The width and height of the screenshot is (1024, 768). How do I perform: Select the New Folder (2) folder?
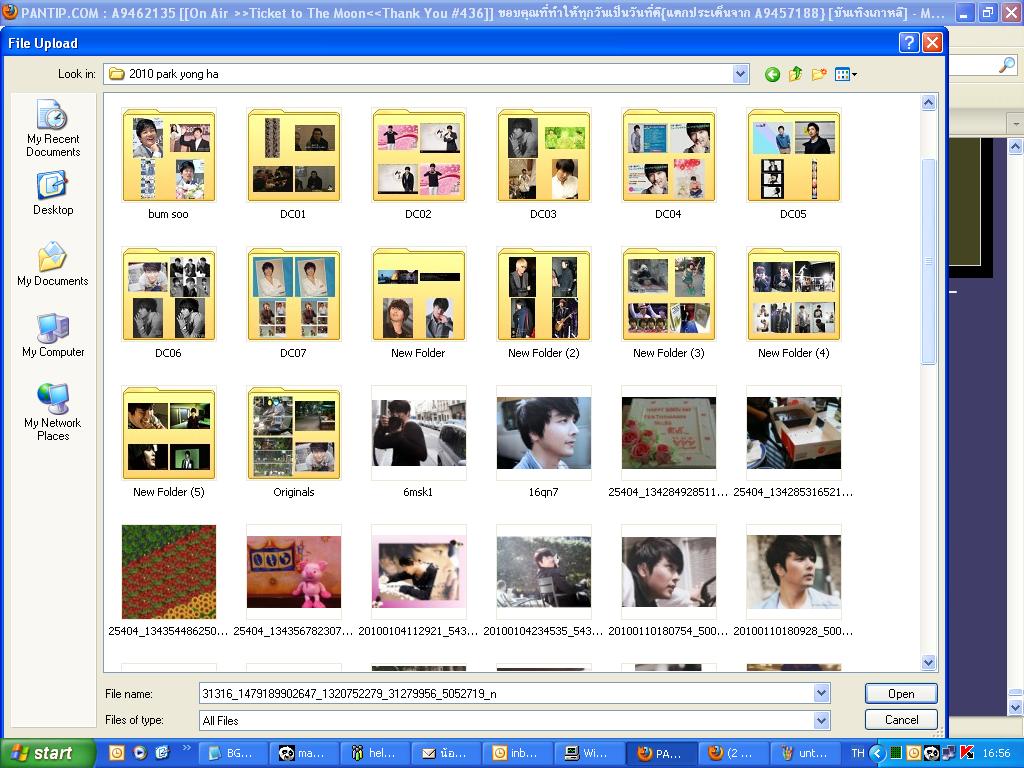coord(543,303)
